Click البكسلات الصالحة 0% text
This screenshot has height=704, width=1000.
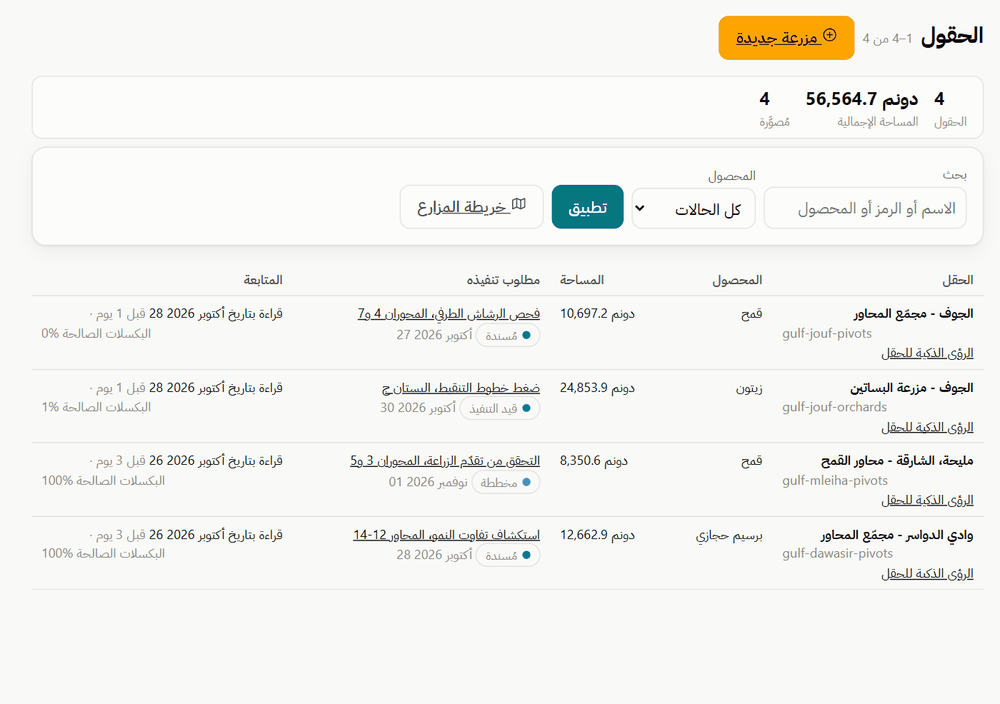coord(96,334)
